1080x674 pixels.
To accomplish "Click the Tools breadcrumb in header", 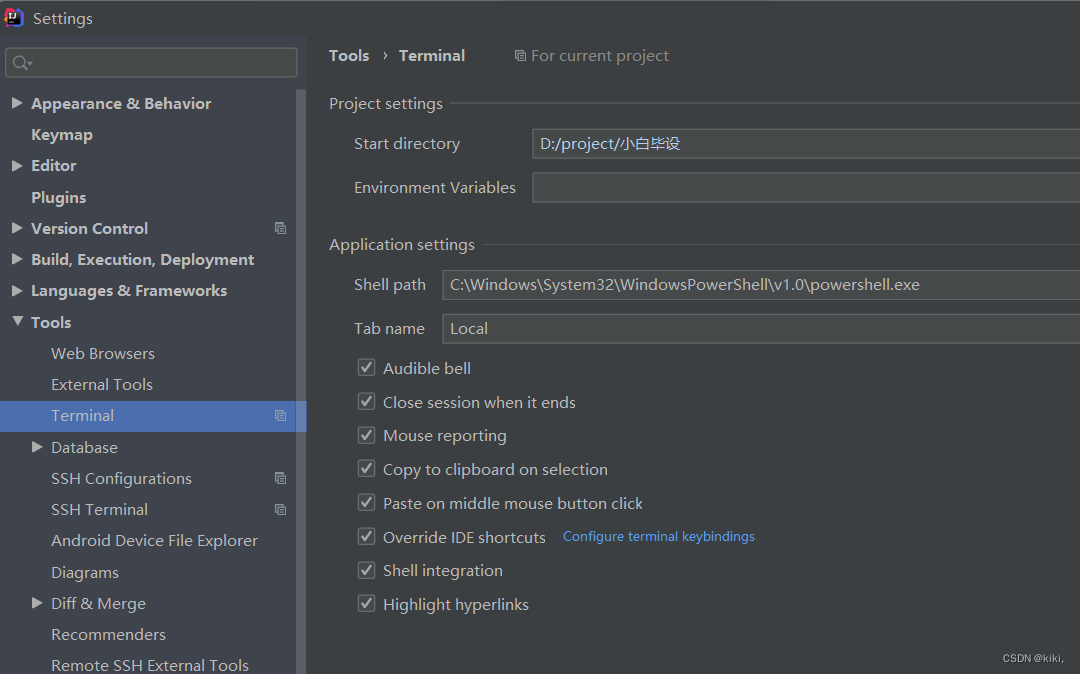I will 349,56.
